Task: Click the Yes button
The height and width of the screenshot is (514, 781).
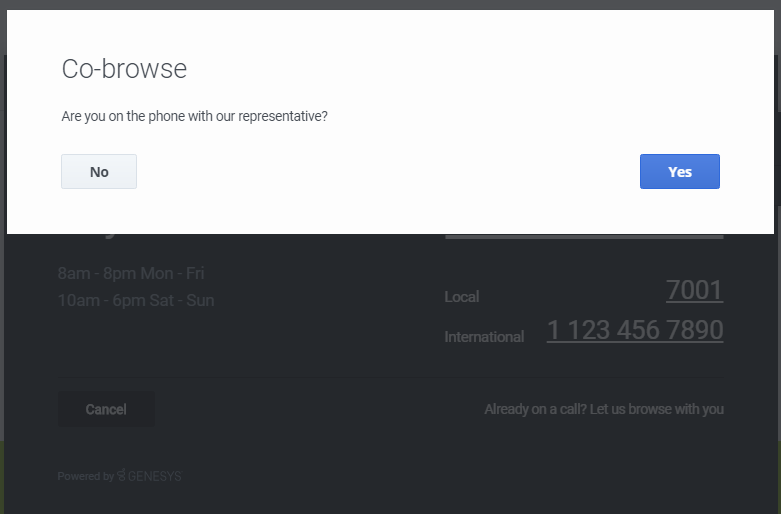Action: pos(679,171)
